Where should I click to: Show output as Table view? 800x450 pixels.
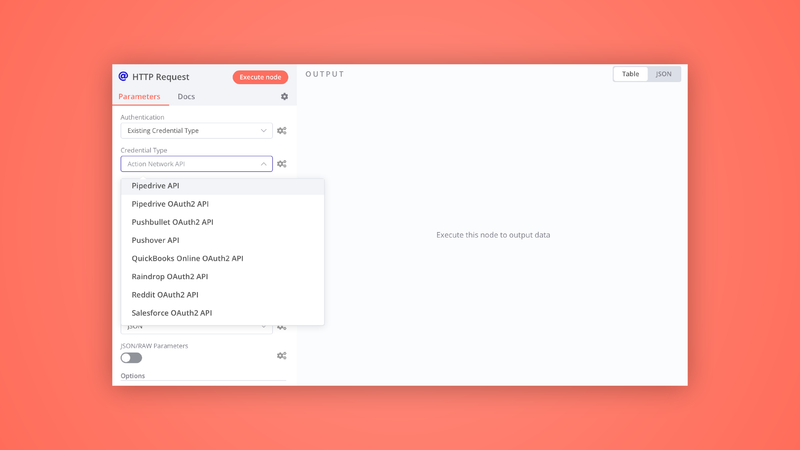coord(631,74)
